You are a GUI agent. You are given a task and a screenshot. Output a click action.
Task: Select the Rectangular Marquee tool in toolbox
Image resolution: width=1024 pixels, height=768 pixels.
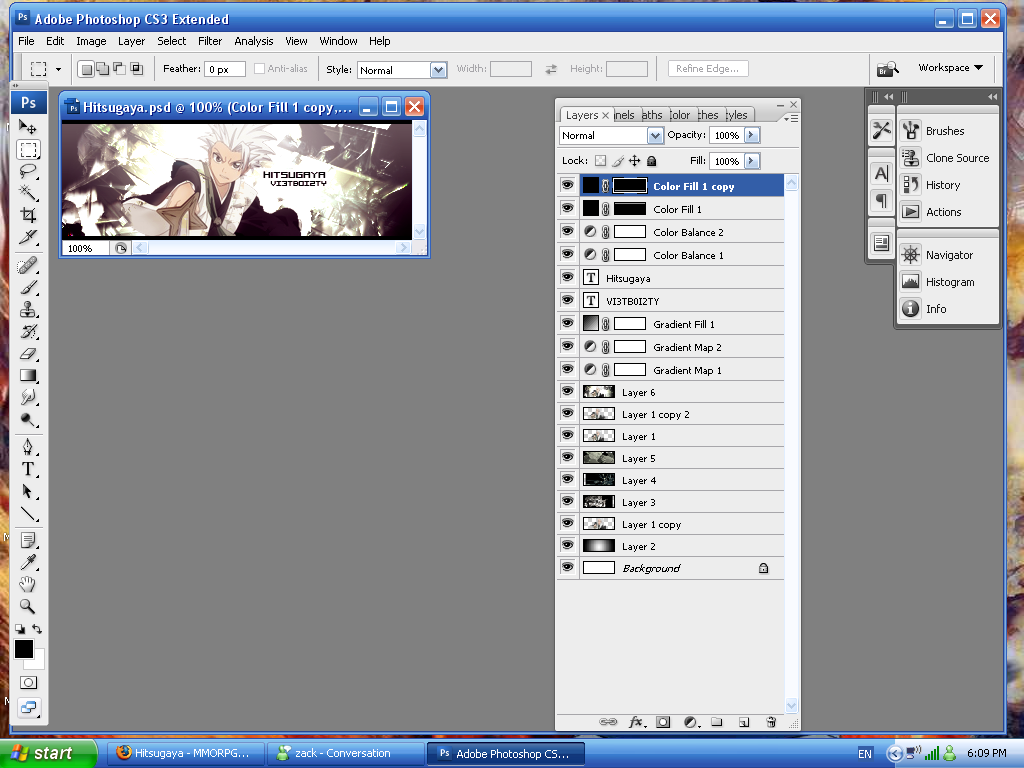28,150
